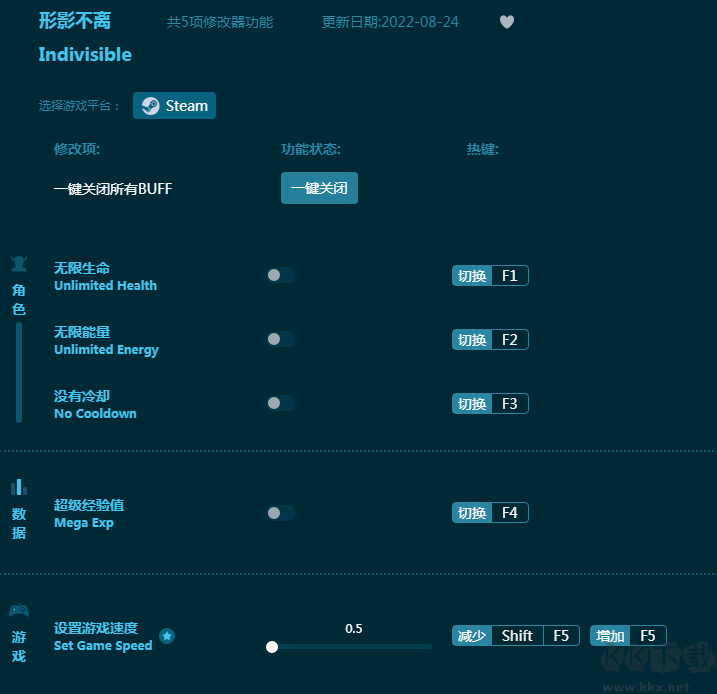Click the vertical scrollbar in character section

pyautogui.click(x=19, y=372)
